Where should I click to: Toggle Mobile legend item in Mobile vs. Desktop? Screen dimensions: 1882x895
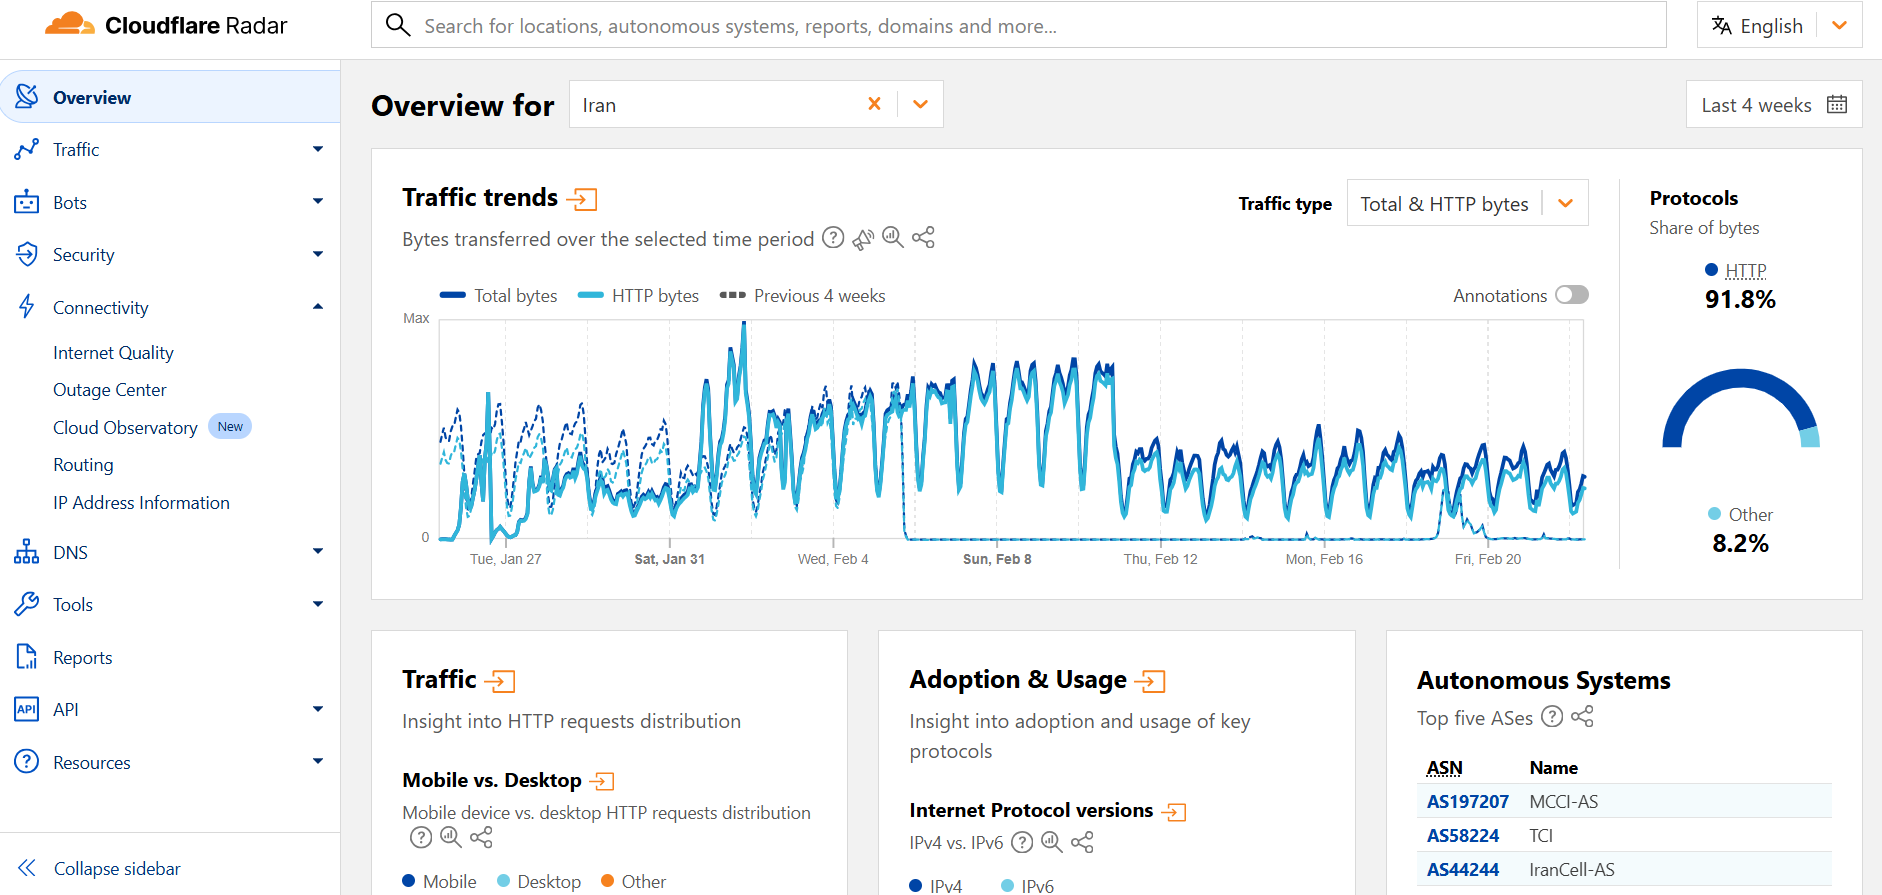pos(439,881)
